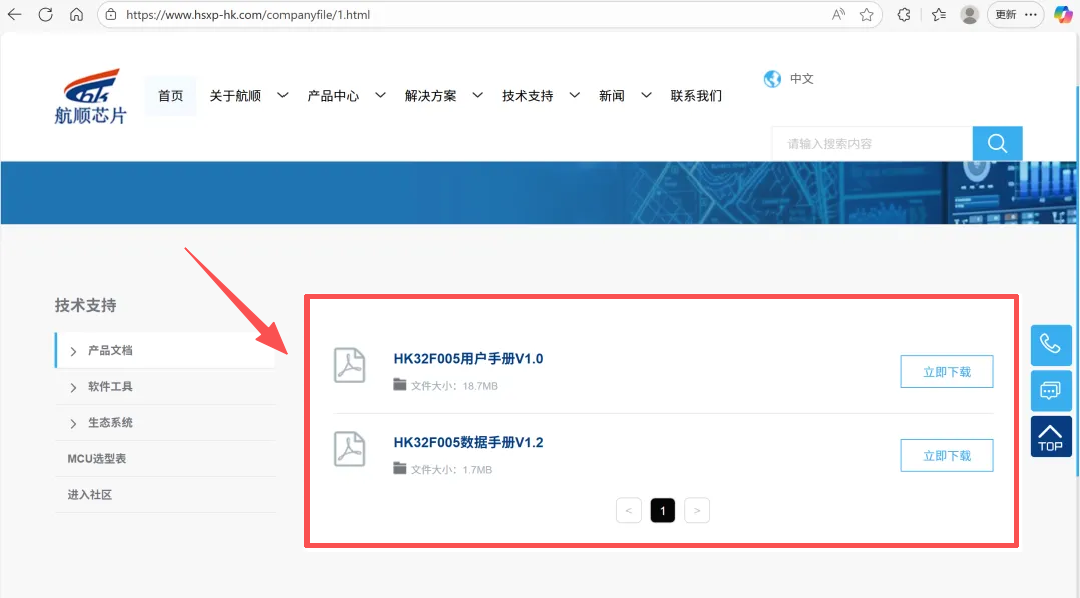
Task: Click the PDF icon beside HK32F005数据手册V1.2
Action: coord(348,449)
